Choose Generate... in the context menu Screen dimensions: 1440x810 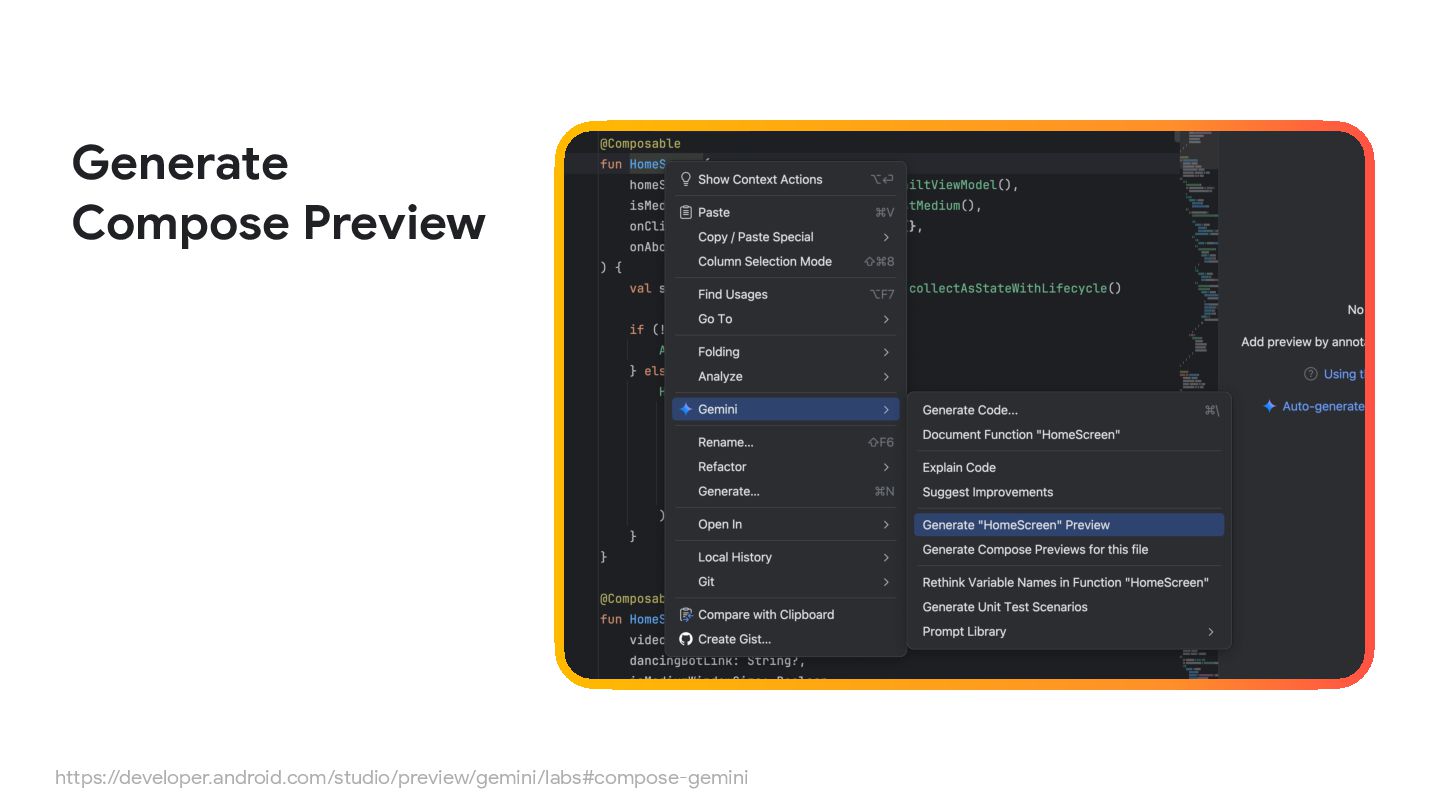786,491
